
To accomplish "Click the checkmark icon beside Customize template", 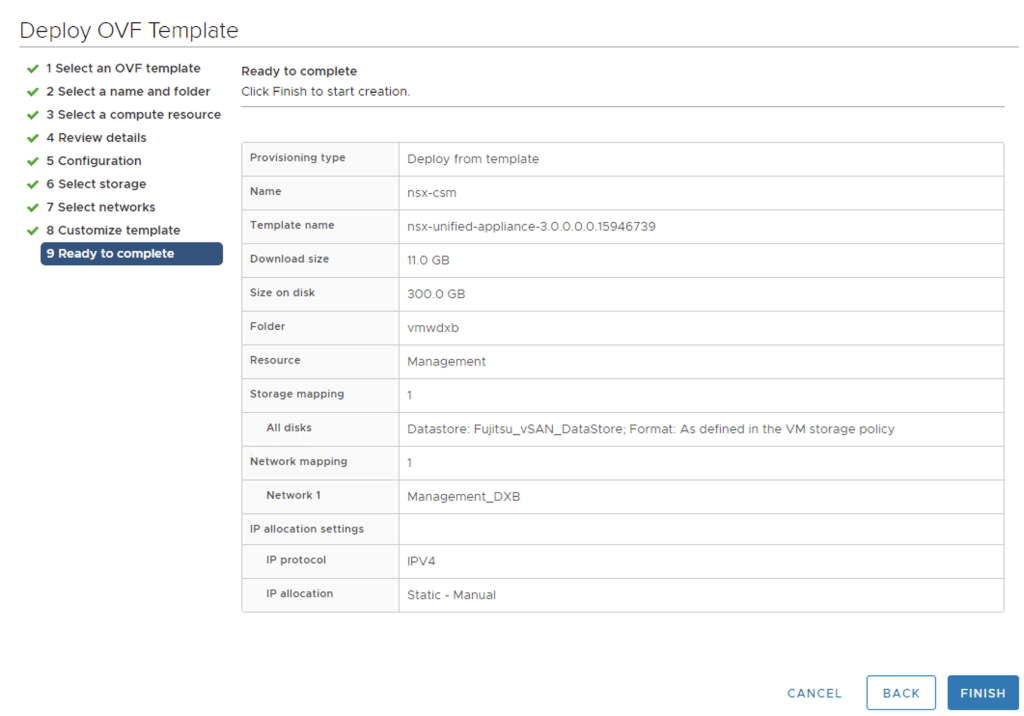I will click(x=33, y=231).
